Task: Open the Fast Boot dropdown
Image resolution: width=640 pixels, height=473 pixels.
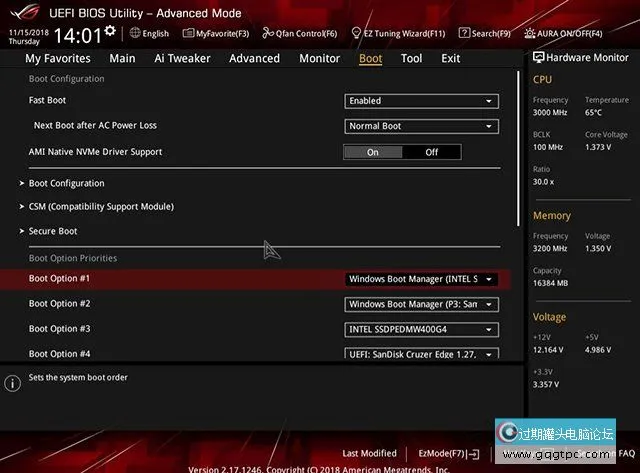Action: tap(421, 101)
